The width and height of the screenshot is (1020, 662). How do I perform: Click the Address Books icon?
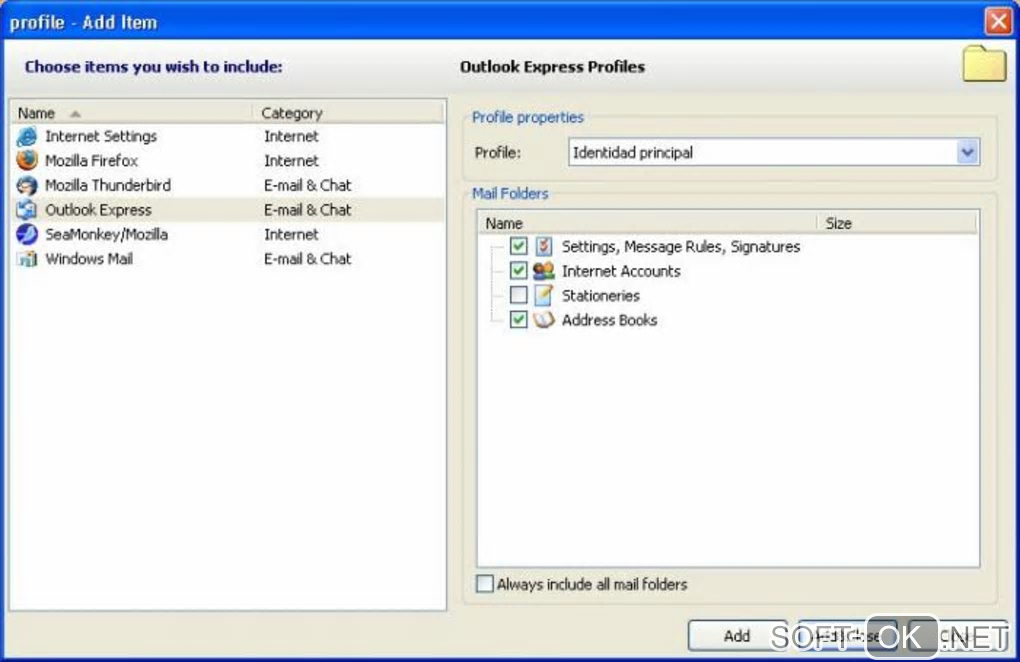[x=544, y=320]
